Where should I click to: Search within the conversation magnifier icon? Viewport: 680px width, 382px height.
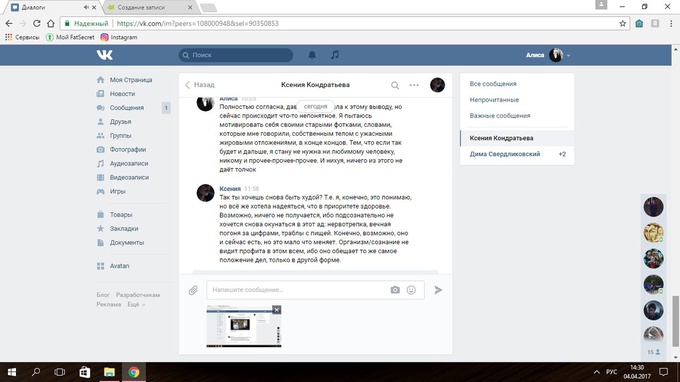pyautogui.click(x=395, y=85)
